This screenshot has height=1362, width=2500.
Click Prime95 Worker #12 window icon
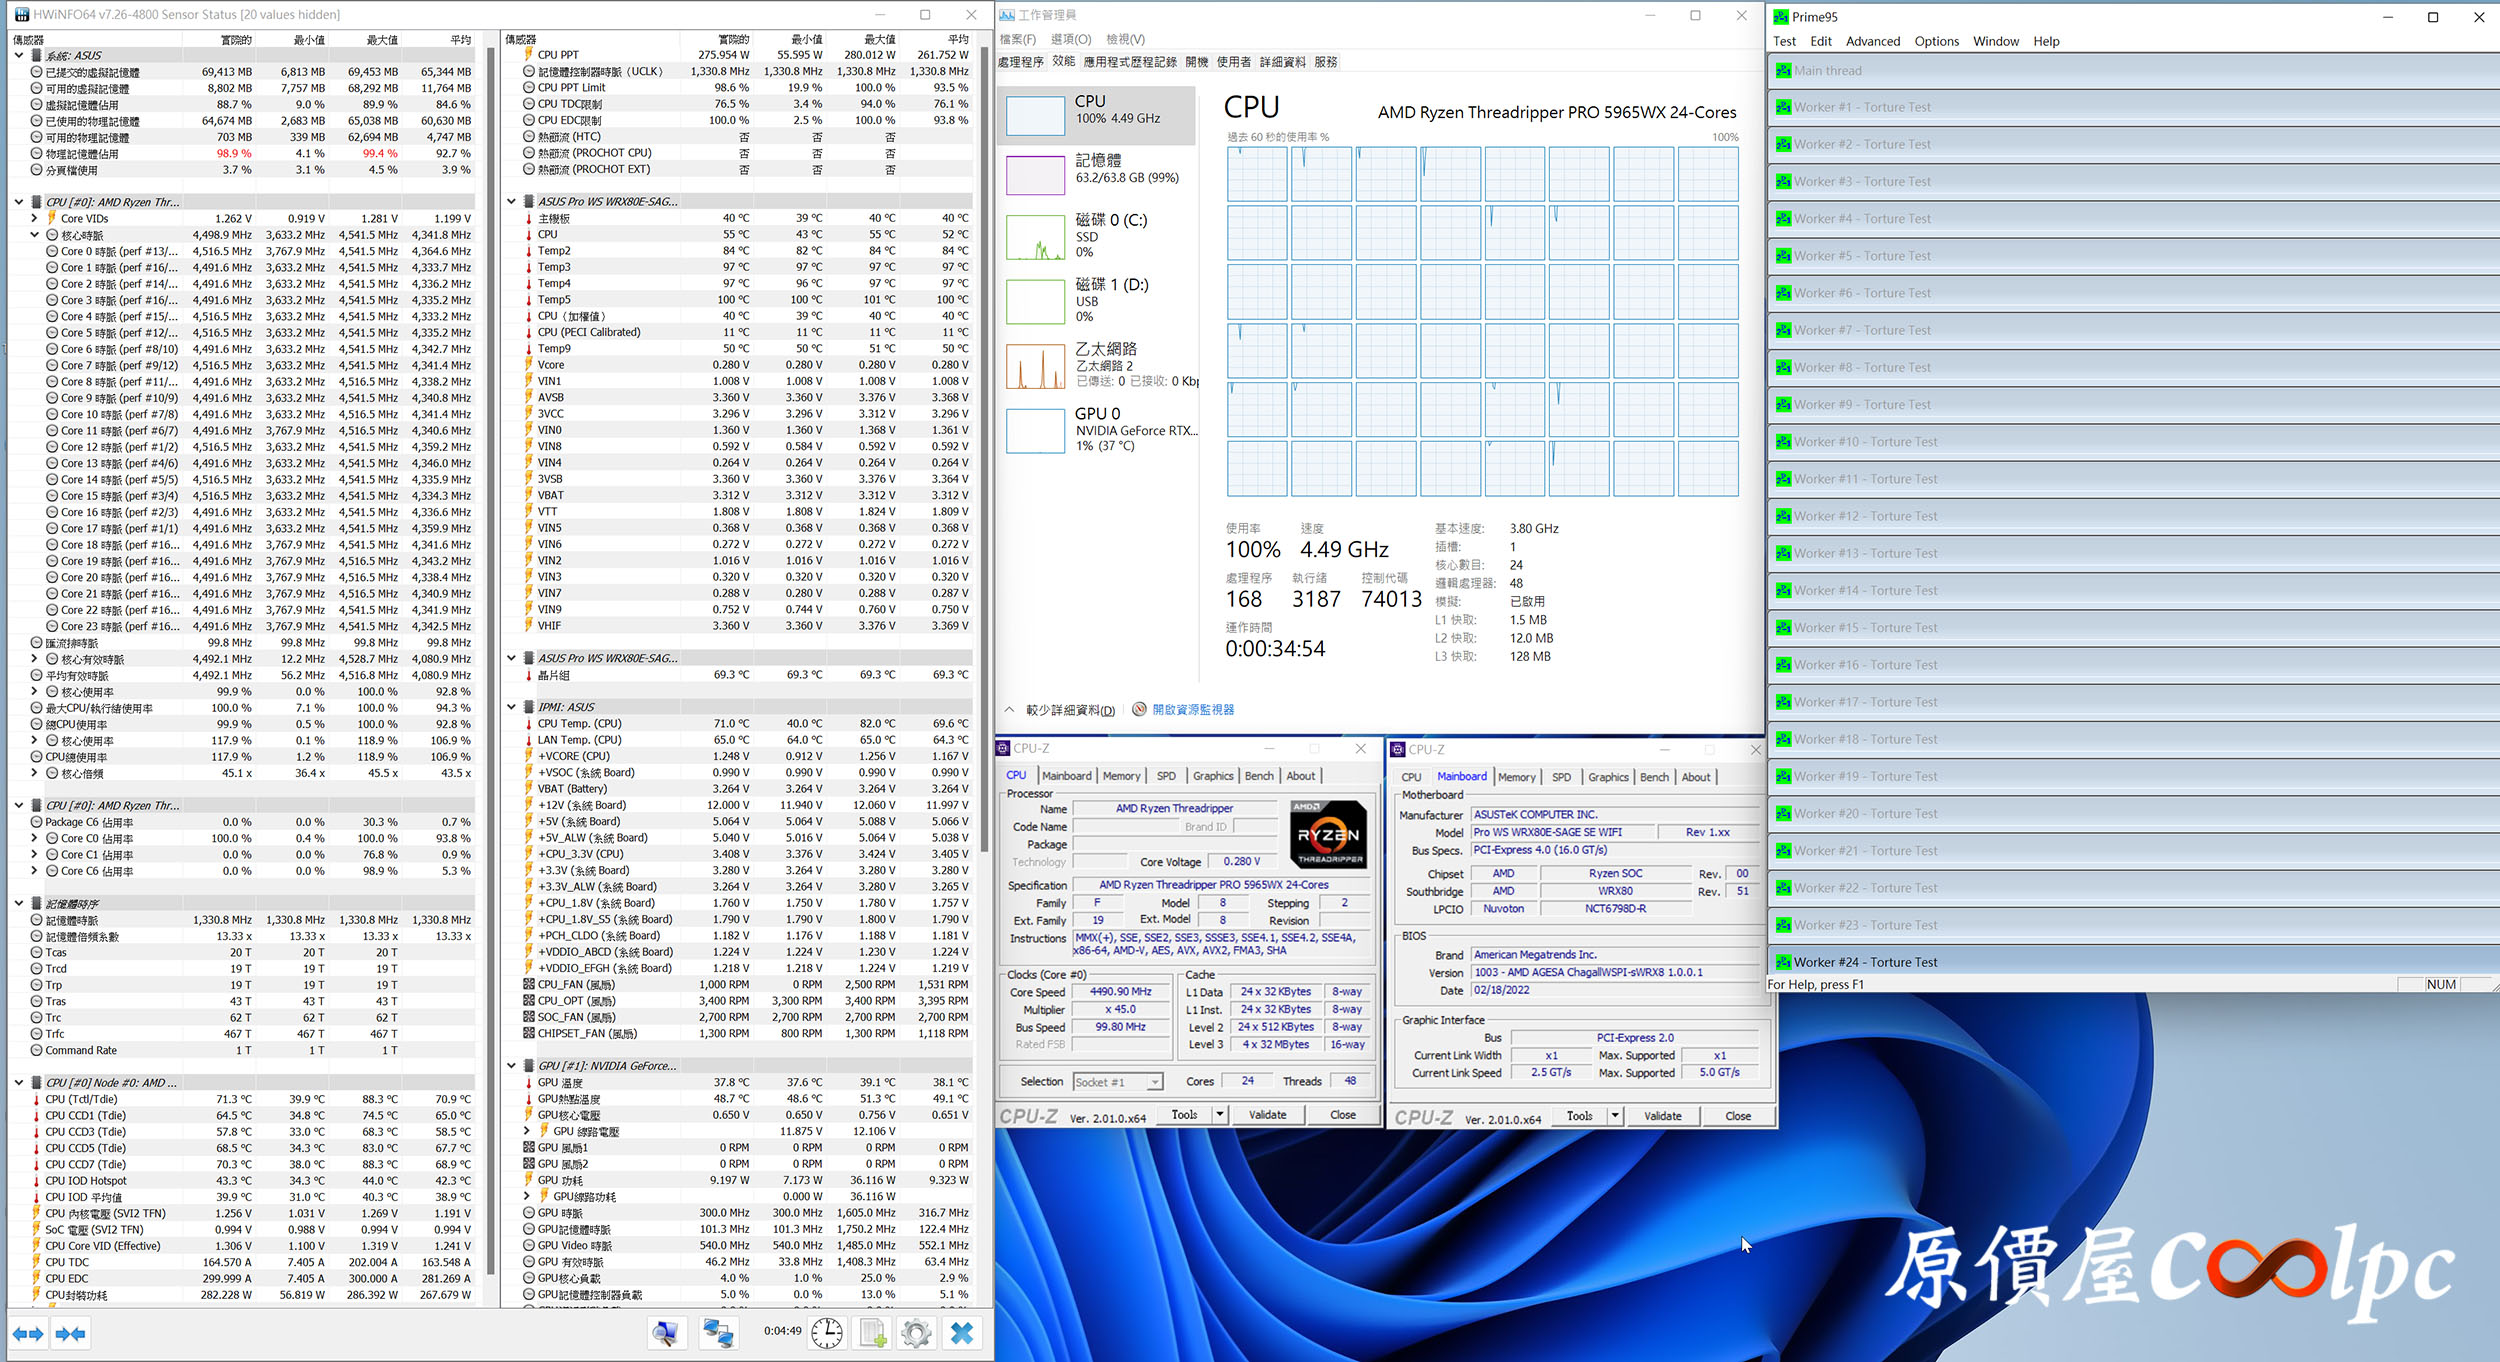[1783, 516]
